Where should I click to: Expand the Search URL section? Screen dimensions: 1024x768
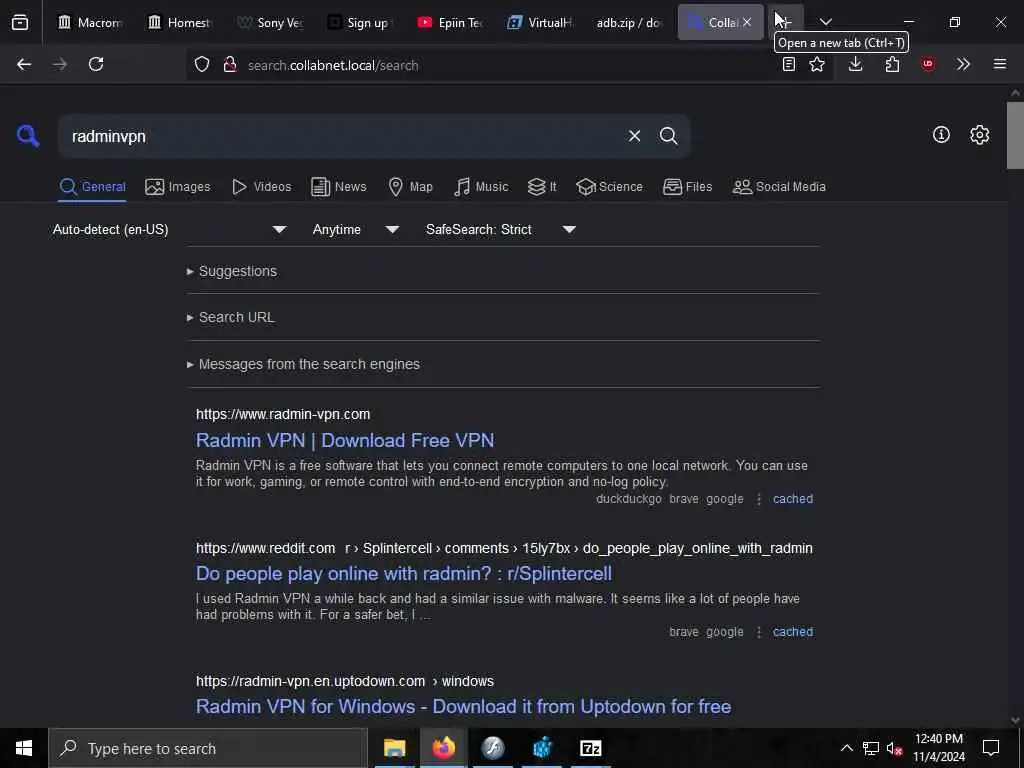(231, 317)
